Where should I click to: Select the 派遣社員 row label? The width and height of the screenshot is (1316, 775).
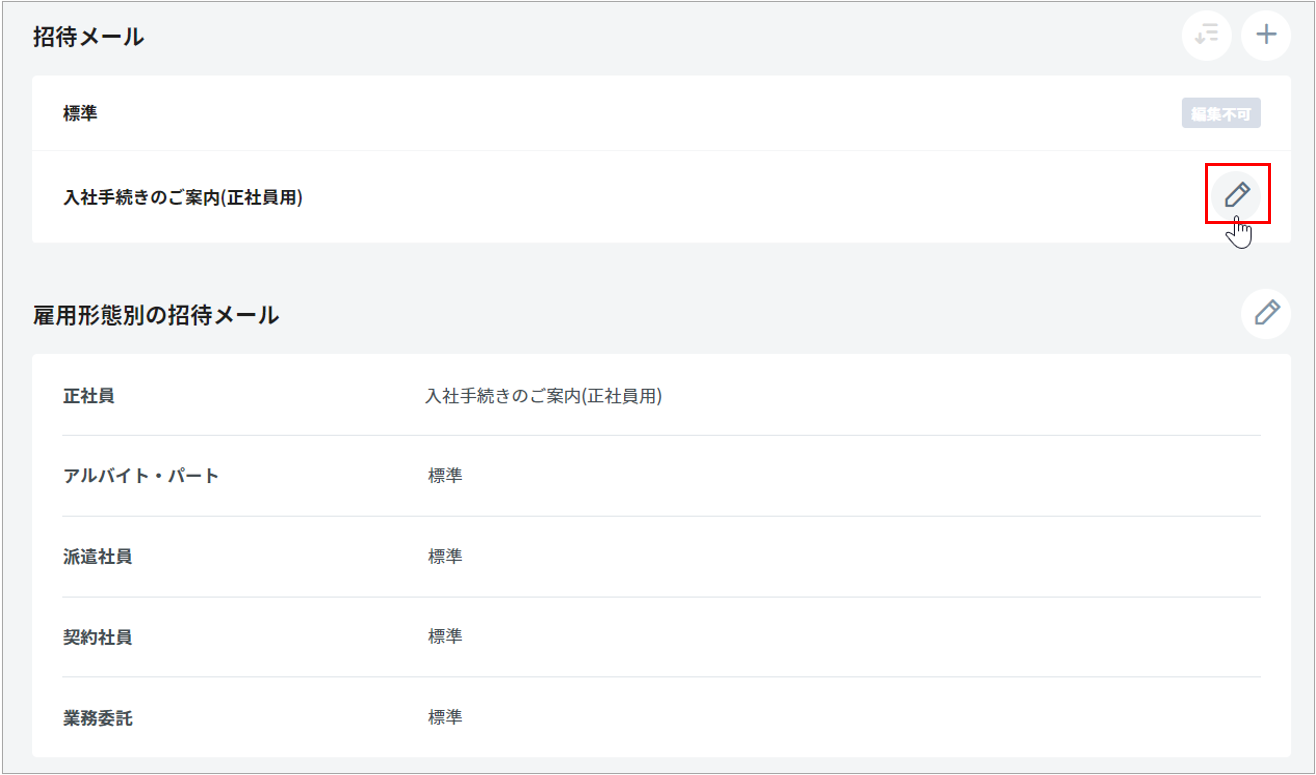(97, 557)
